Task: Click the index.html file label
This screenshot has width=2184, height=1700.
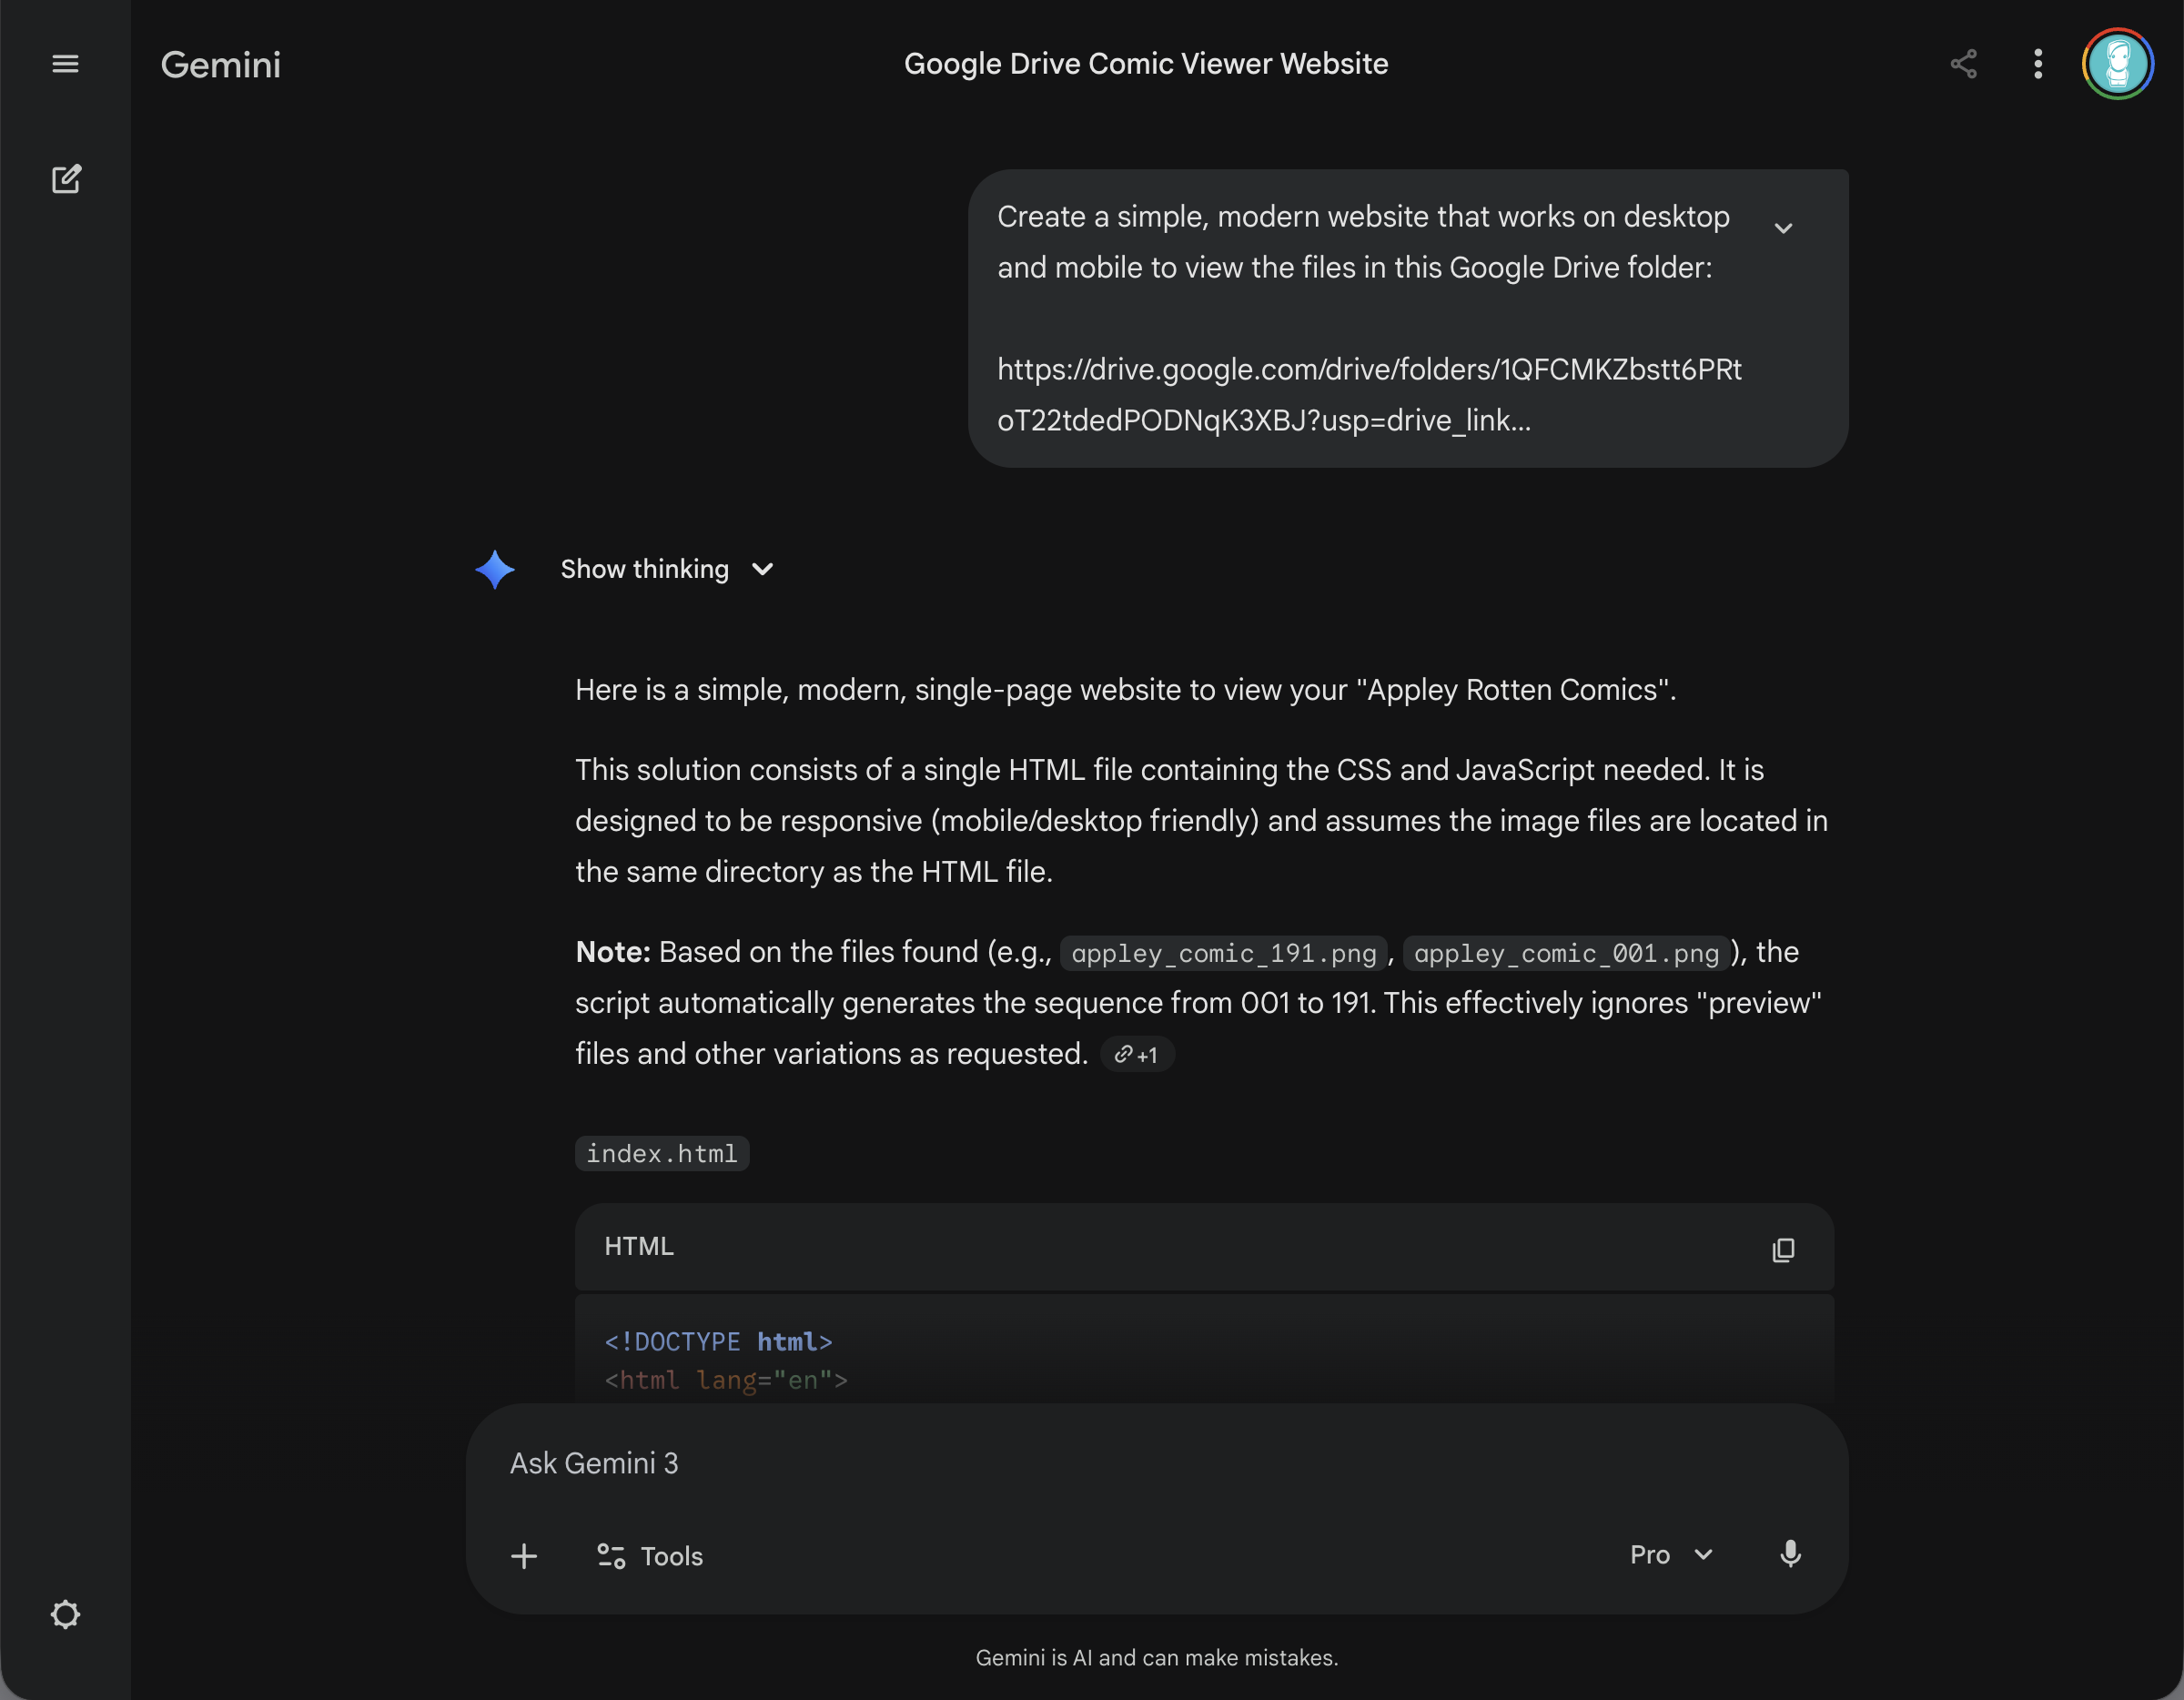Action: pos(661,1153)
